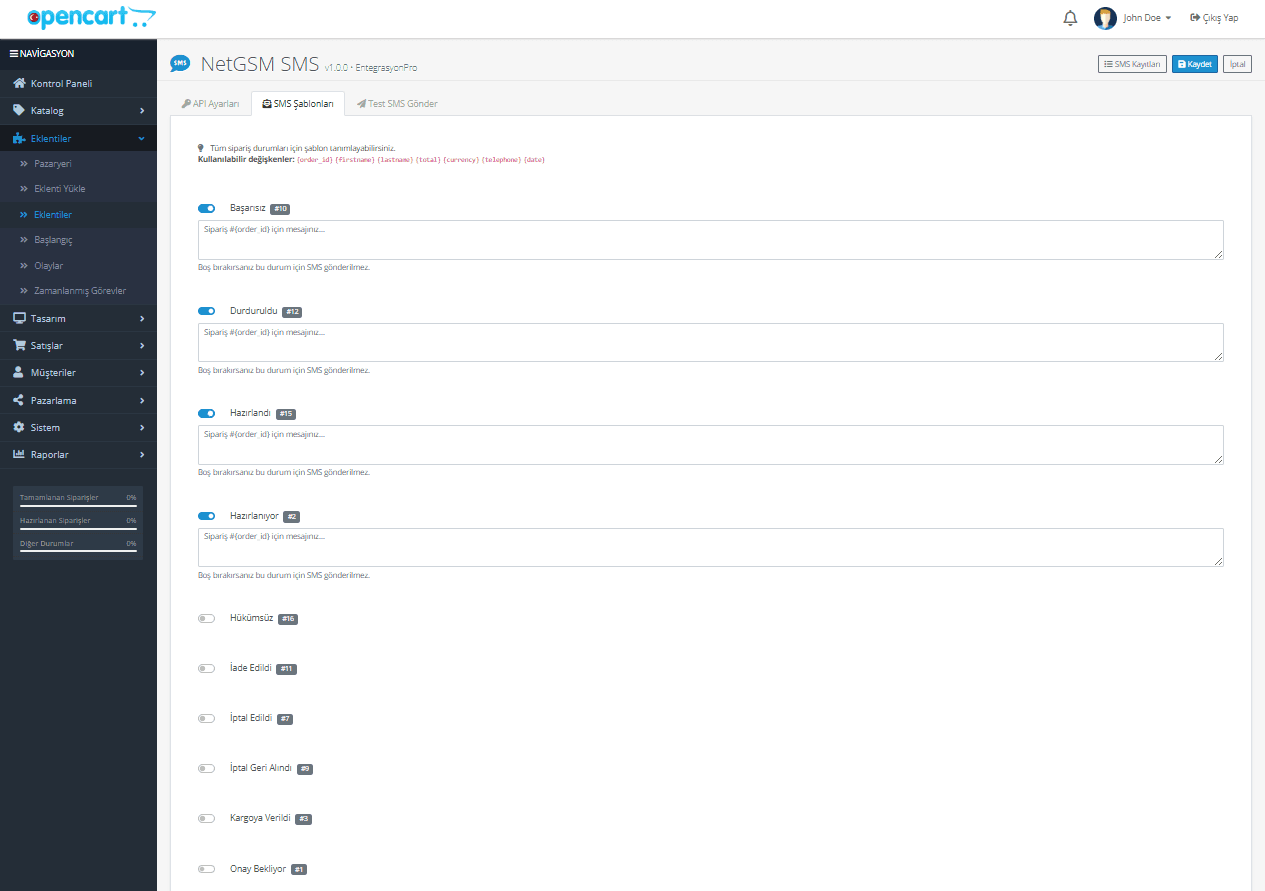Switch on the İptal Edildi toggle
The image size is (1265, 891).
(207, 718)
